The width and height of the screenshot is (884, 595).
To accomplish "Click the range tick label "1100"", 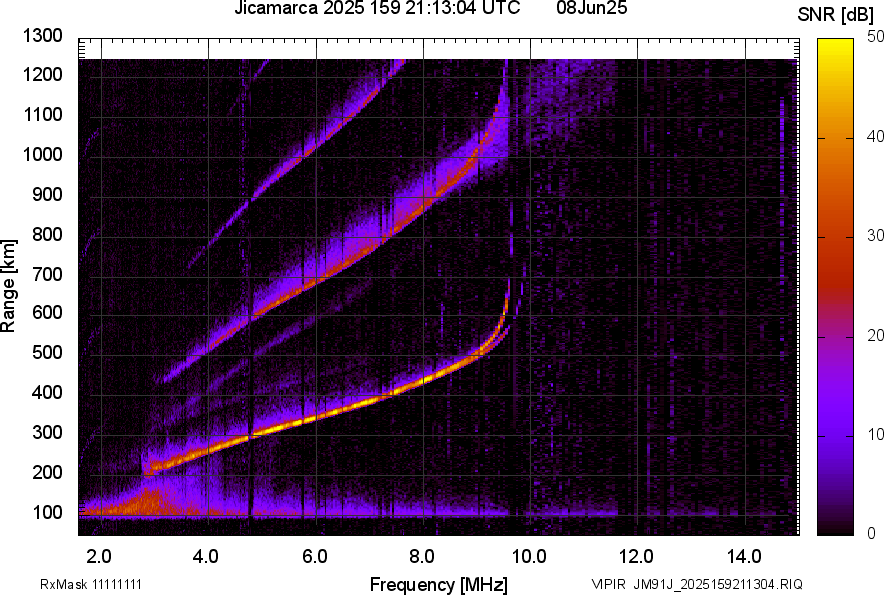I will [x=43, y=115].
